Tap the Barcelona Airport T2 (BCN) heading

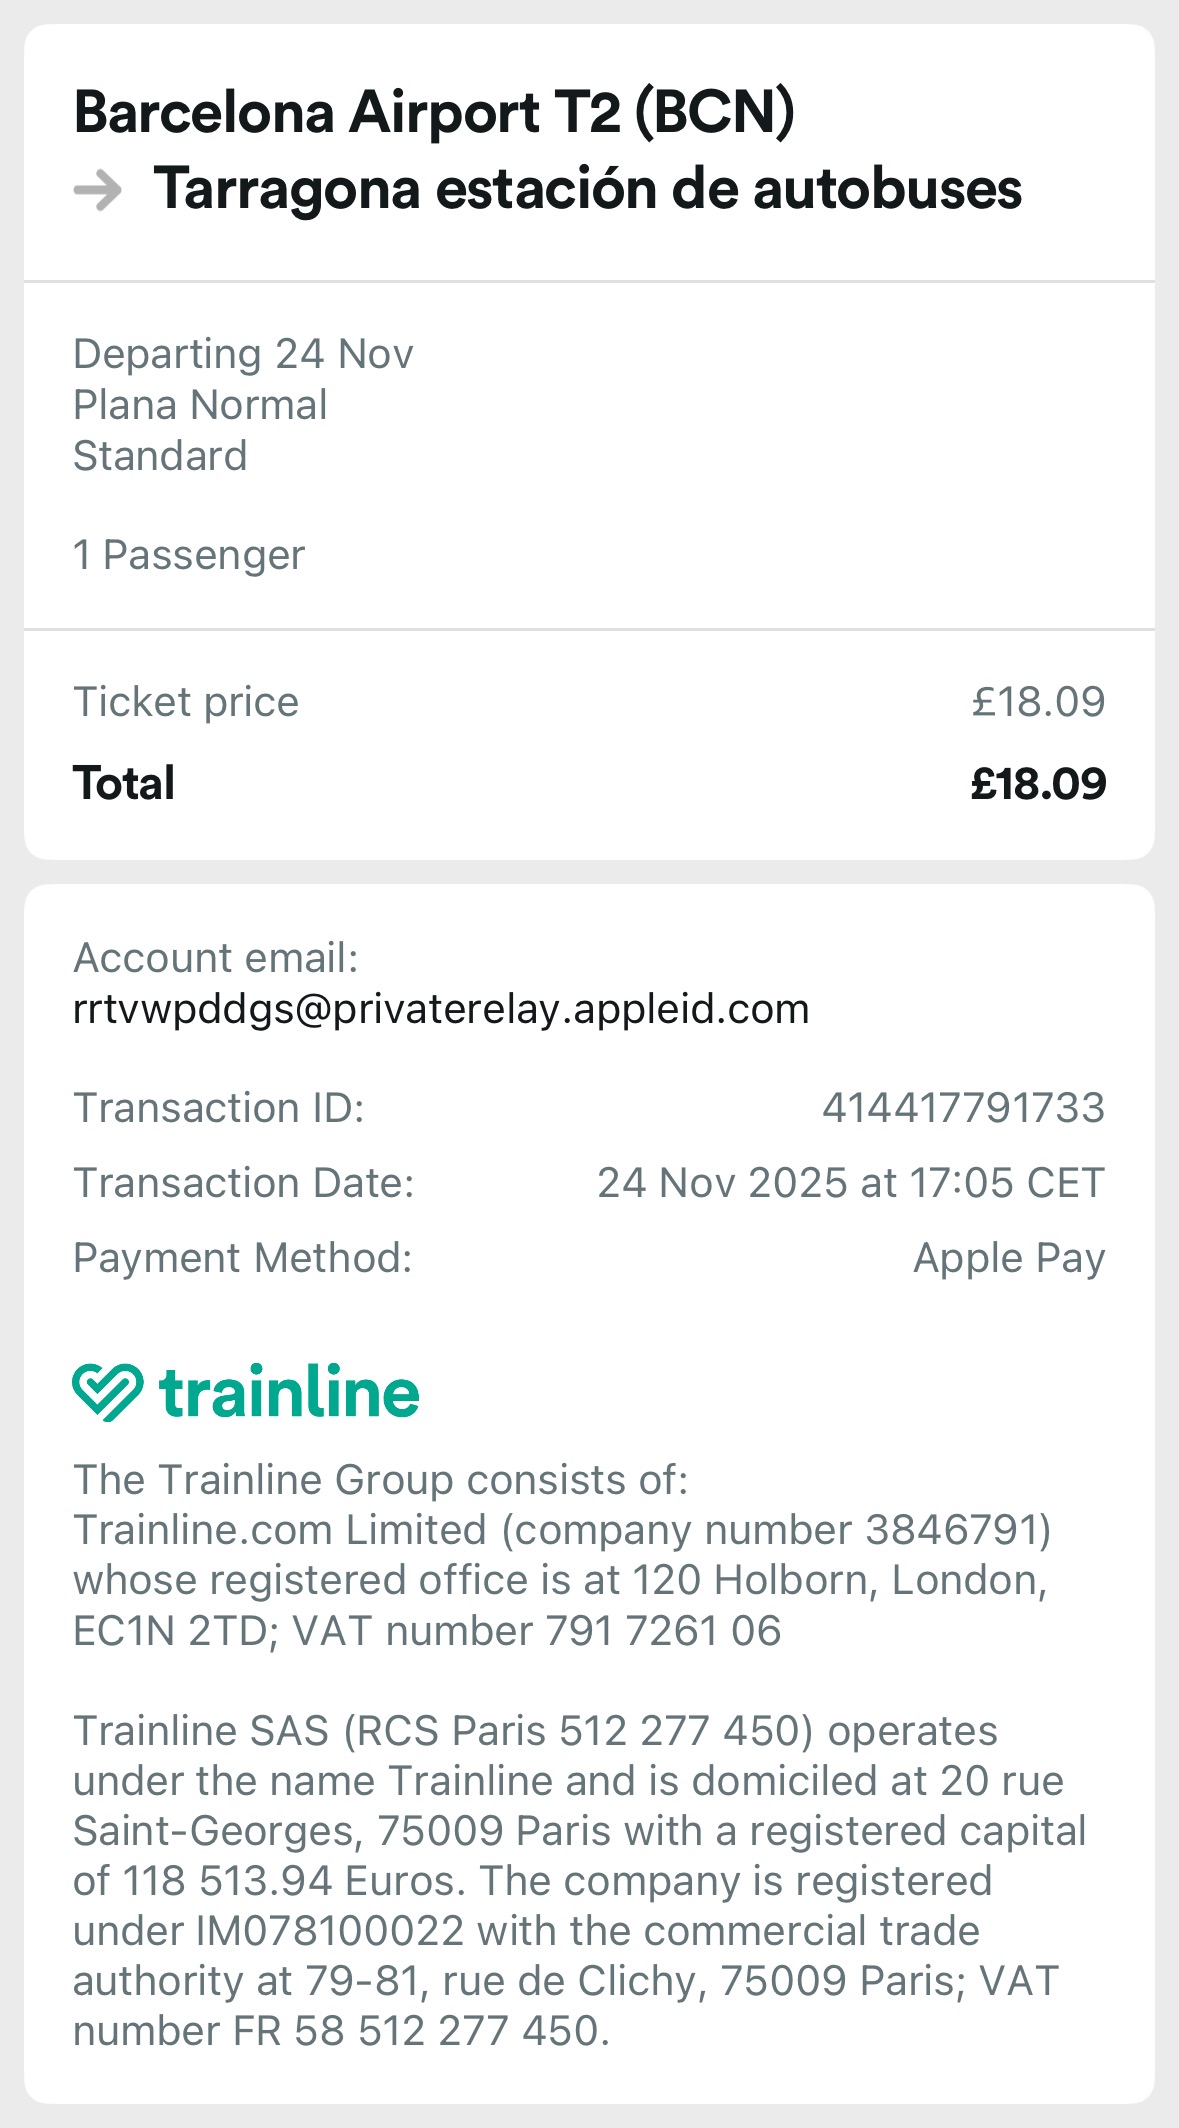coord(434,112)
